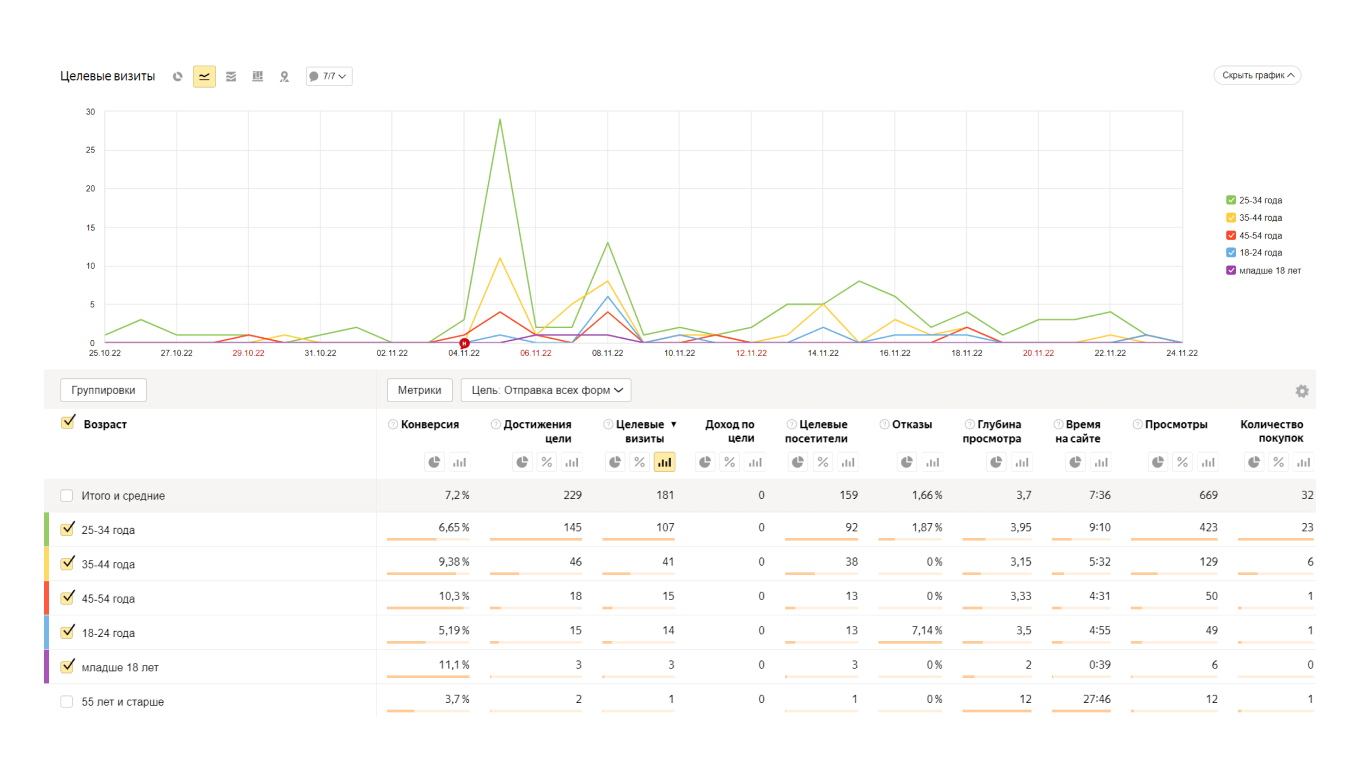
Task: Check the Итого и средние checkbox
Action: point(67,496)
